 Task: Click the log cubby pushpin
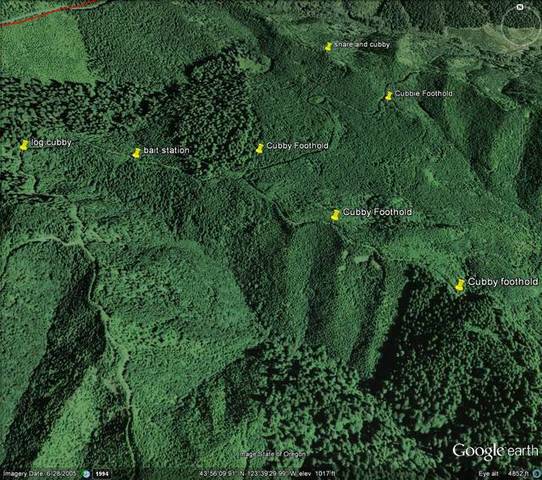24,145
